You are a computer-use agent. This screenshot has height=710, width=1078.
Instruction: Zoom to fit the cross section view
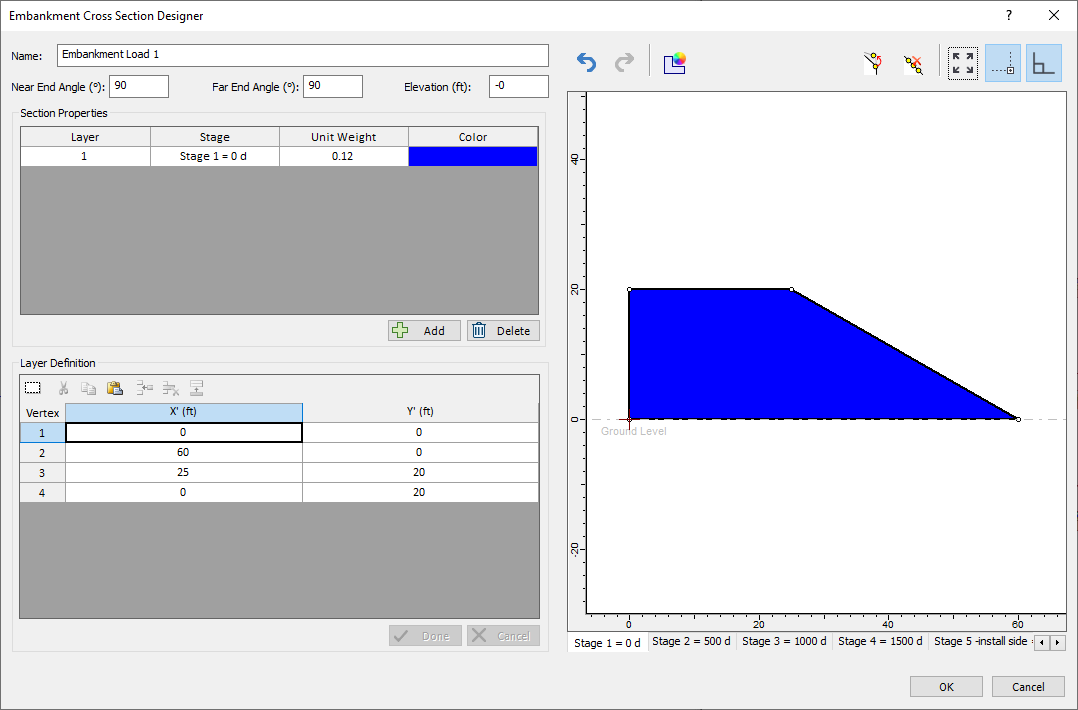point(962,62)
